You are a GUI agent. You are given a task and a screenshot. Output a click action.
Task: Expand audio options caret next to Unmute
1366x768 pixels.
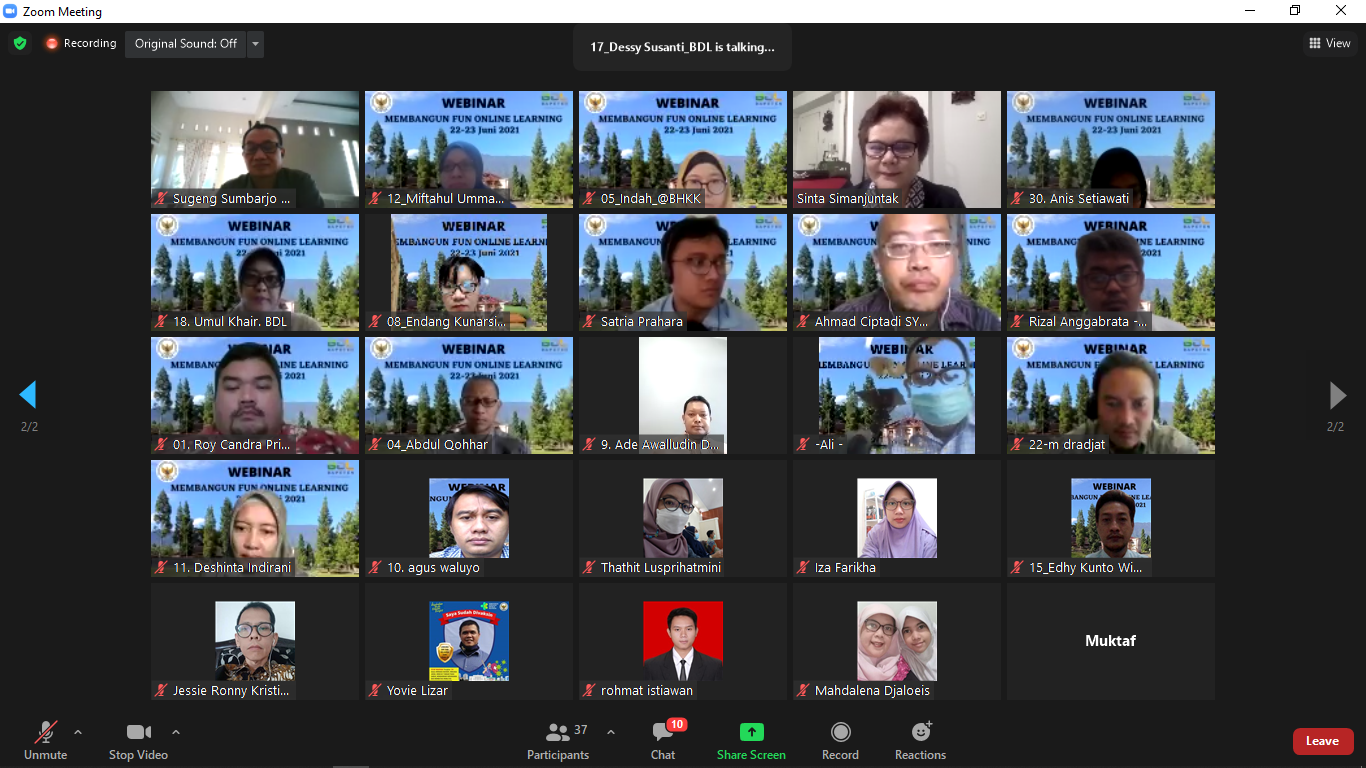click(x=78, y=732)
